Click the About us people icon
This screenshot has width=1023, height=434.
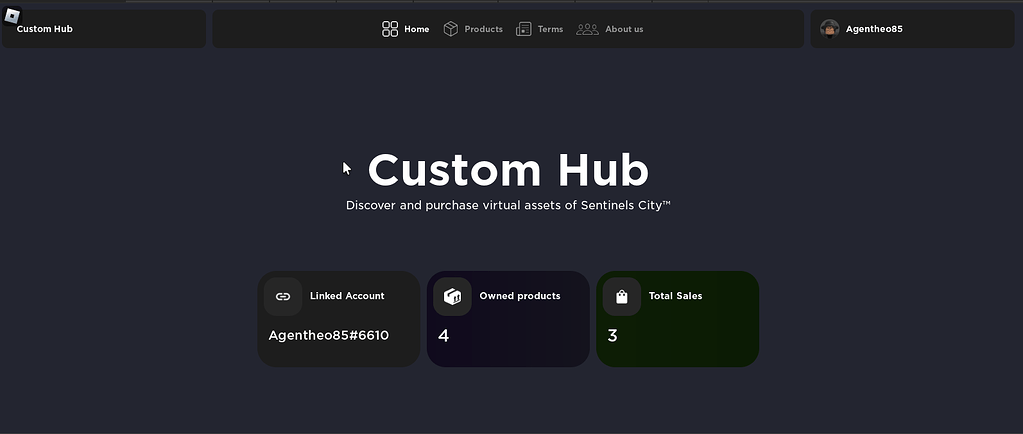point(587,29)
